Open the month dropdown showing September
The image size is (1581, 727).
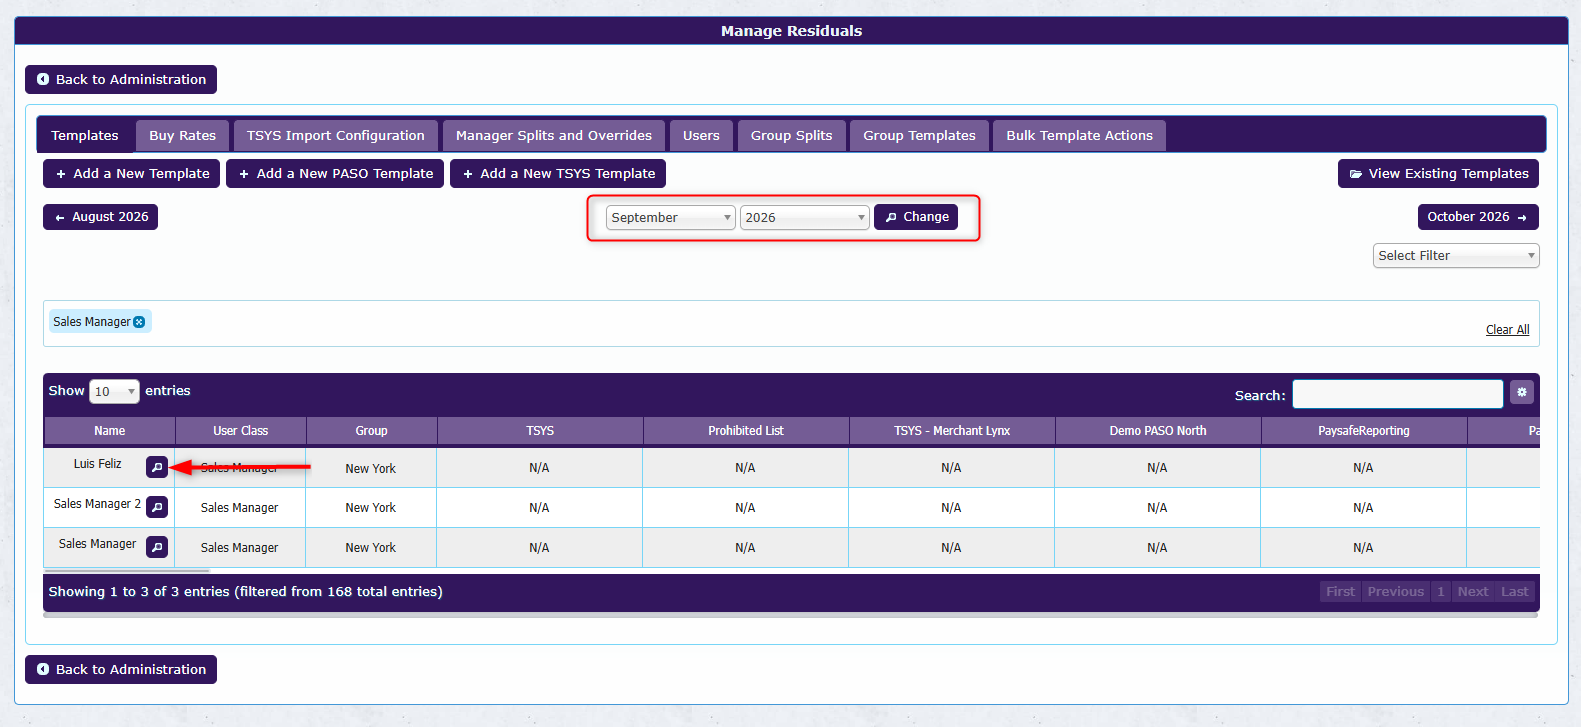point(671,217)
